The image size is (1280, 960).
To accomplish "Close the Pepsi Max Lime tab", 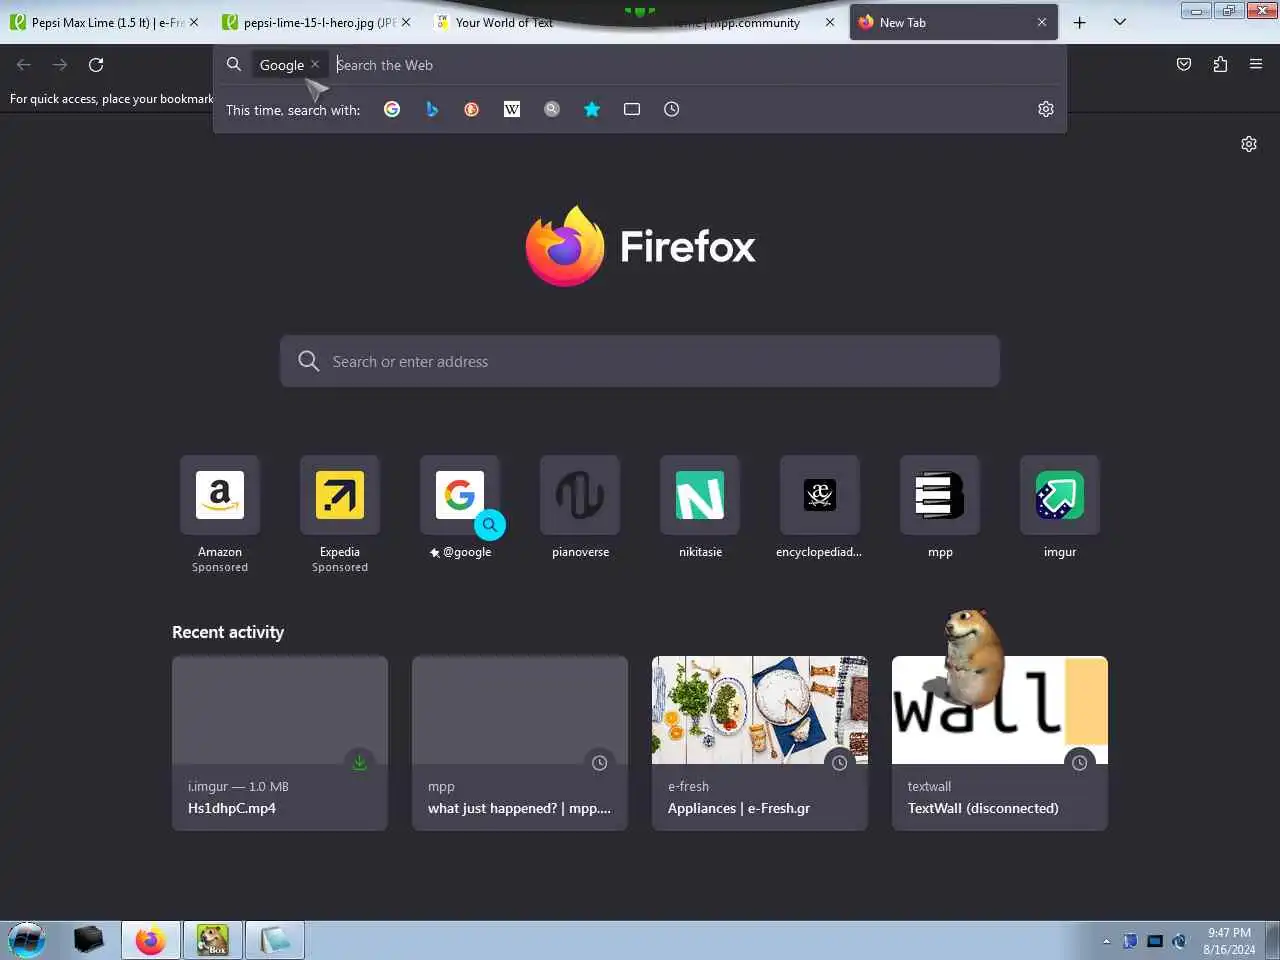I will tap(194, 22).
